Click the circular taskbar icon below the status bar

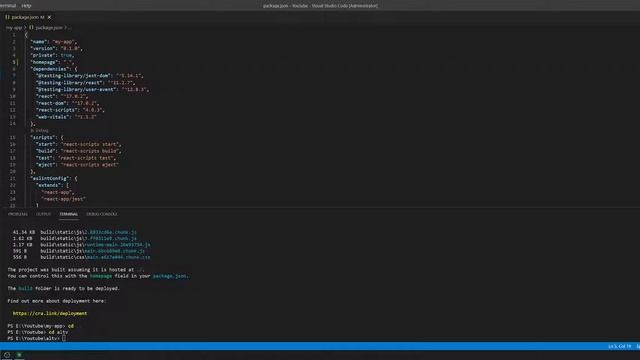7,355
